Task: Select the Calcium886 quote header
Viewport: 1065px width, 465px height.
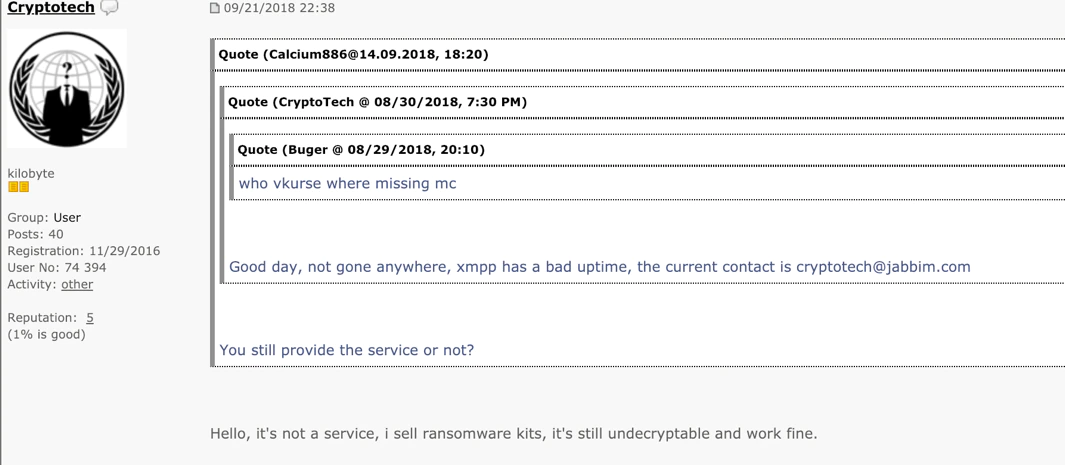Action: [x=353, y=54]
